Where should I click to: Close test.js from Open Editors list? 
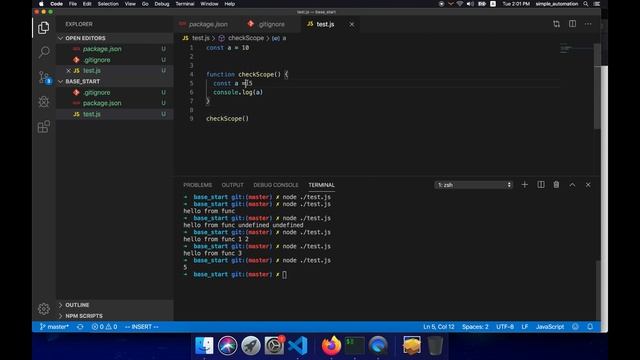click(x=68, y=71)
